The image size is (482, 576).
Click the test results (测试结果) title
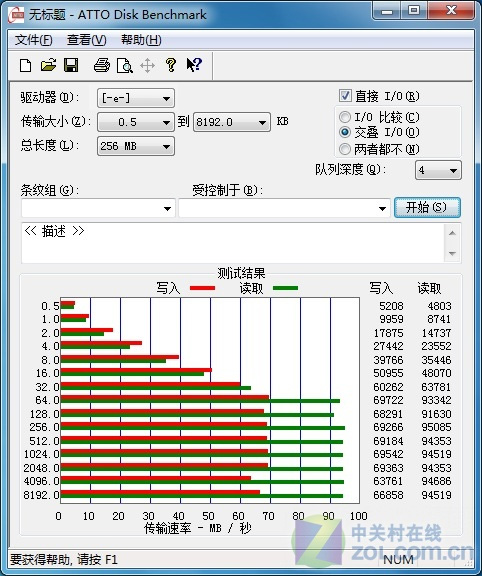pyautogui.click(x=241, y=273)
